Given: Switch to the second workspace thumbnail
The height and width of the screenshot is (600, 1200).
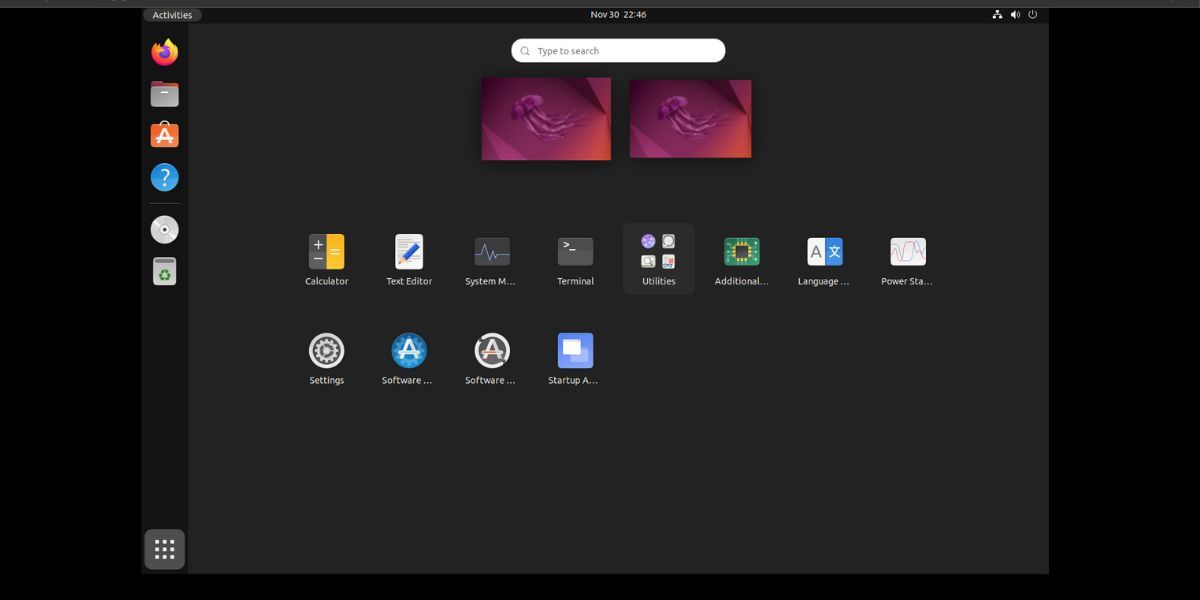Looking at the screenshot, I should 690,119.
